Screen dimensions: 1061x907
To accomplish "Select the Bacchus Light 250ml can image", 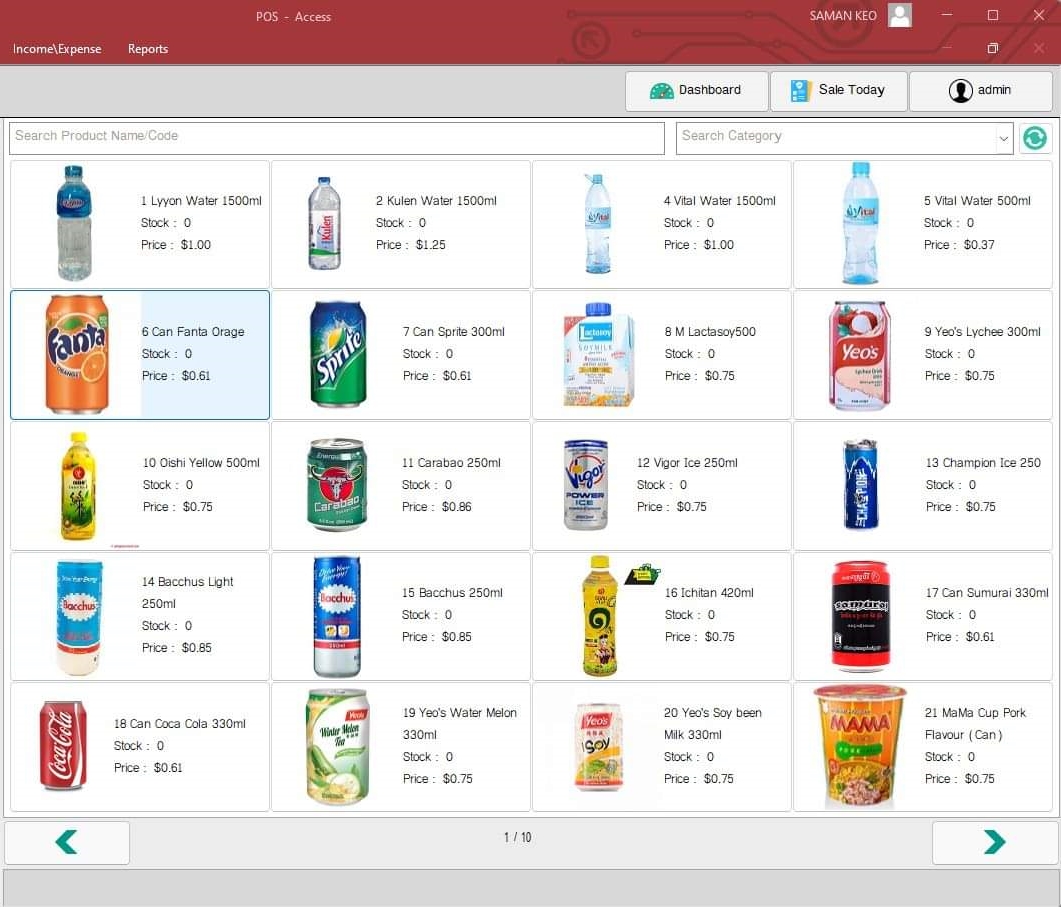I will point(79,618).
